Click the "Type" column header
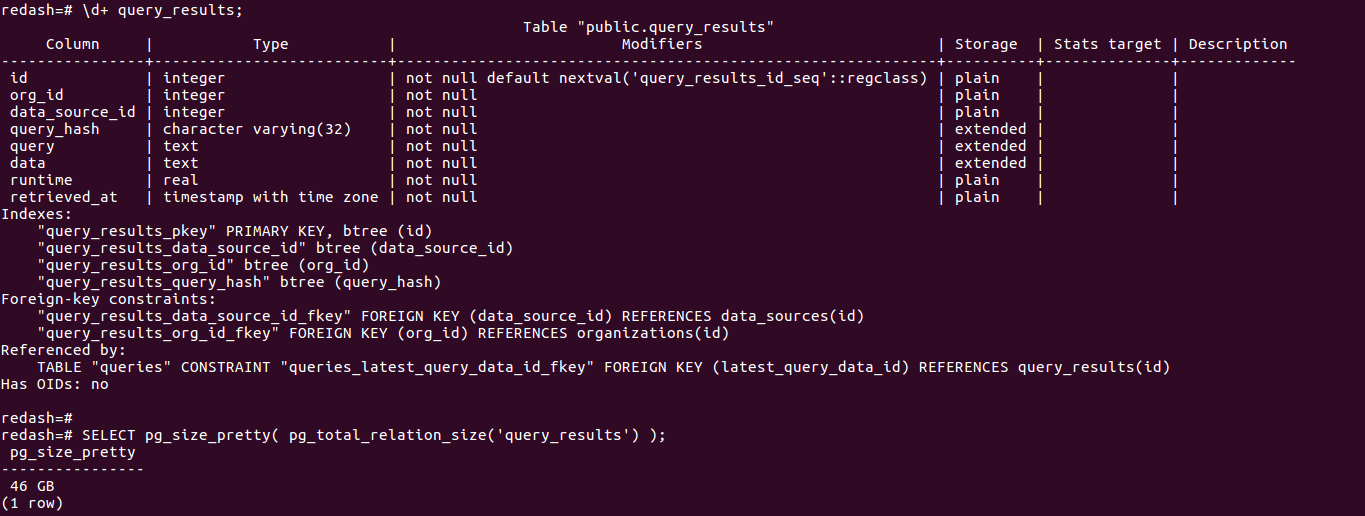The image size is (1365, 516). point(270,44)
